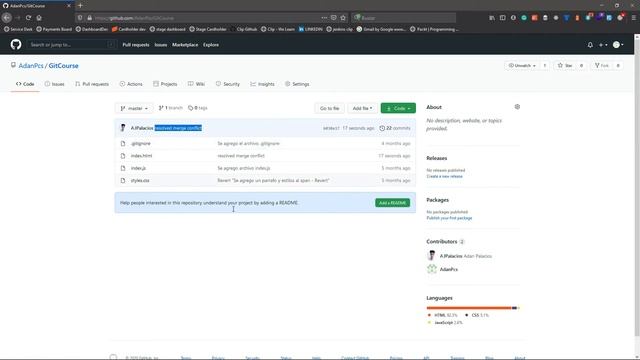This screenshot has height=360, width=640.
Task: Click the JavaScript language entry
Action: (445, 322)
